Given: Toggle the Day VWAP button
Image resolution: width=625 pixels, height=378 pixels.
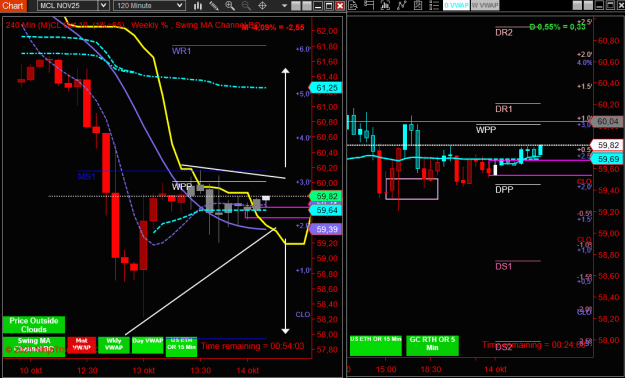Looking at the screenshot, I should point(147,345).
